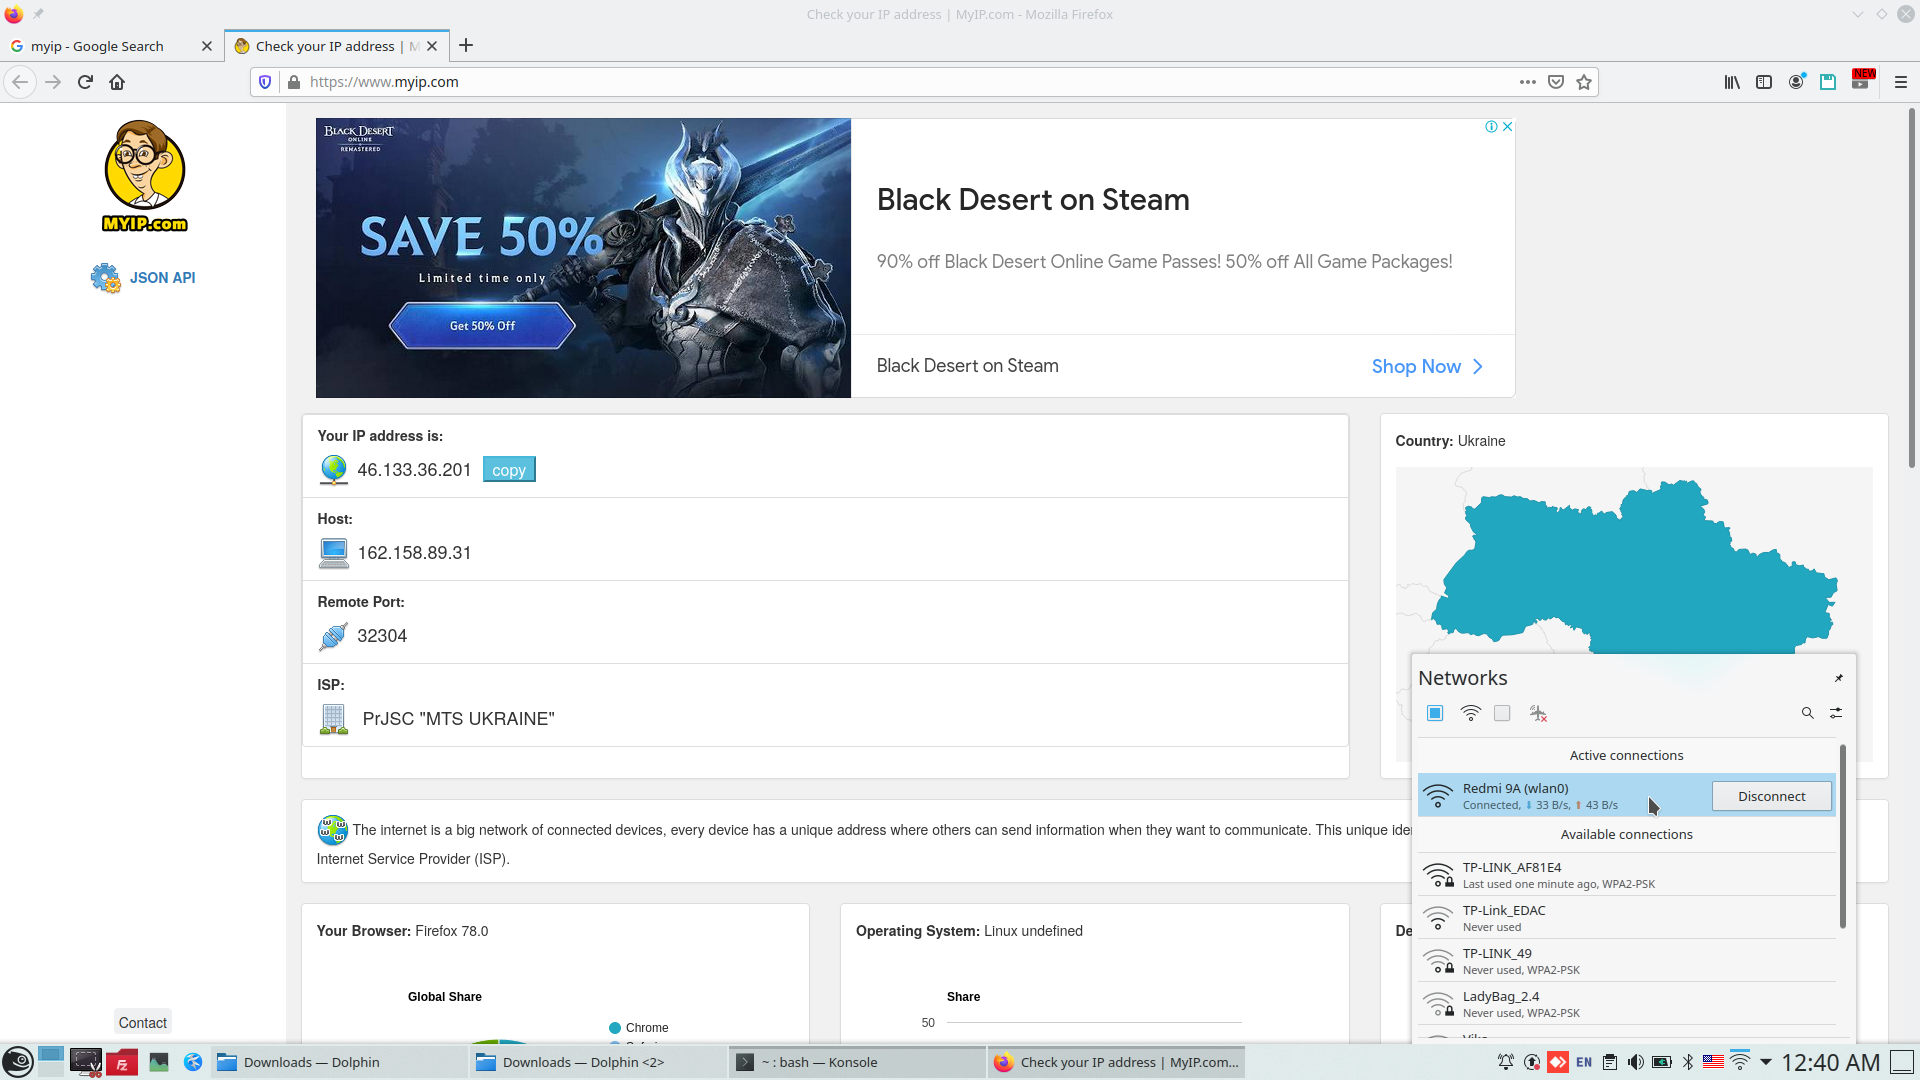Copy the IP address with copy button
The height and width of the screenshot is (1080, 1920).
click(x=509, y=470)
